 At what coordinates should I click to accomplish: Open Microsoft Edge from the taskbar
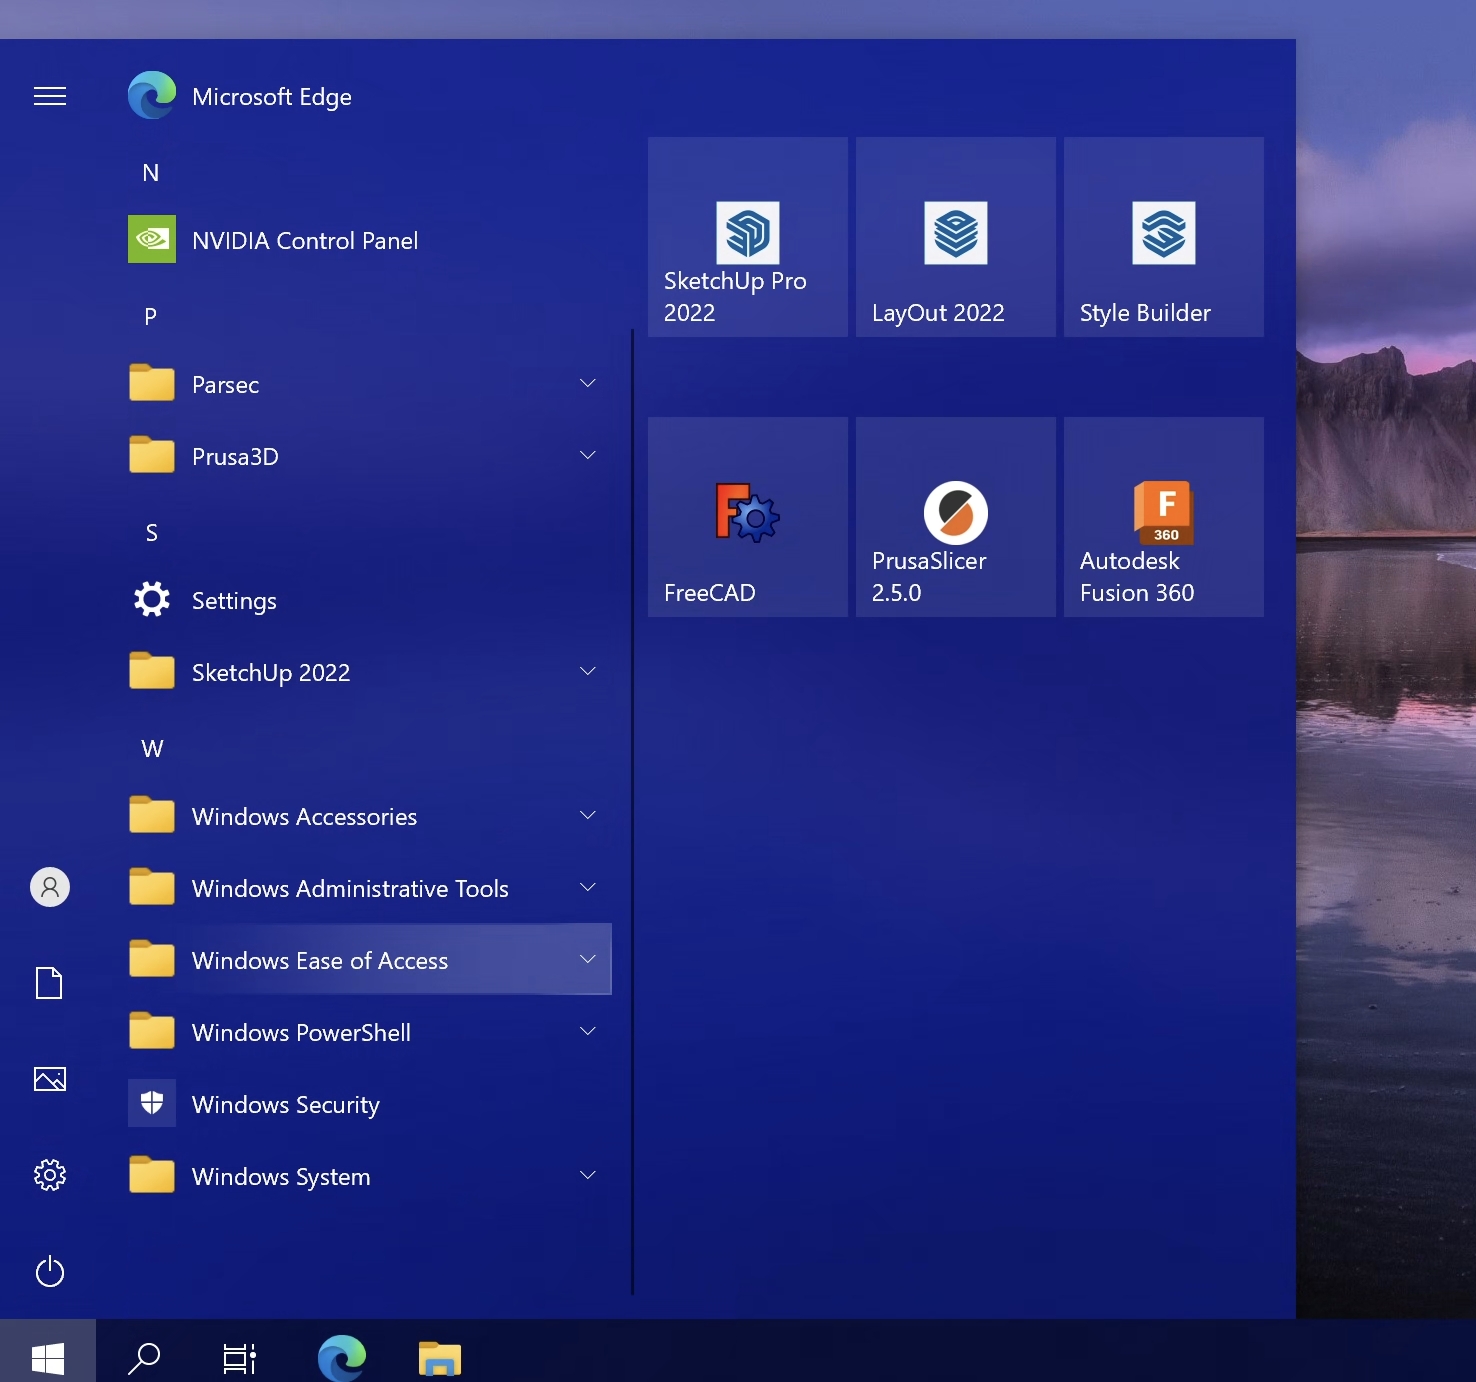[x=342, y=1357]
